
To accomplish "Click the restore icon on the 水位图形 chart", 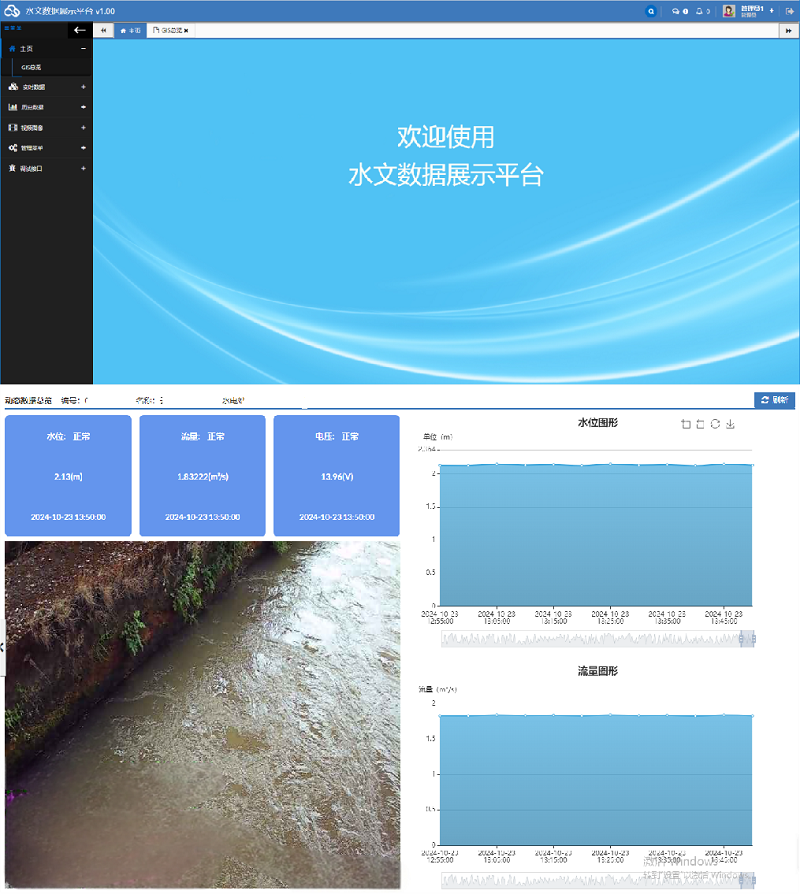I will 700,424.
